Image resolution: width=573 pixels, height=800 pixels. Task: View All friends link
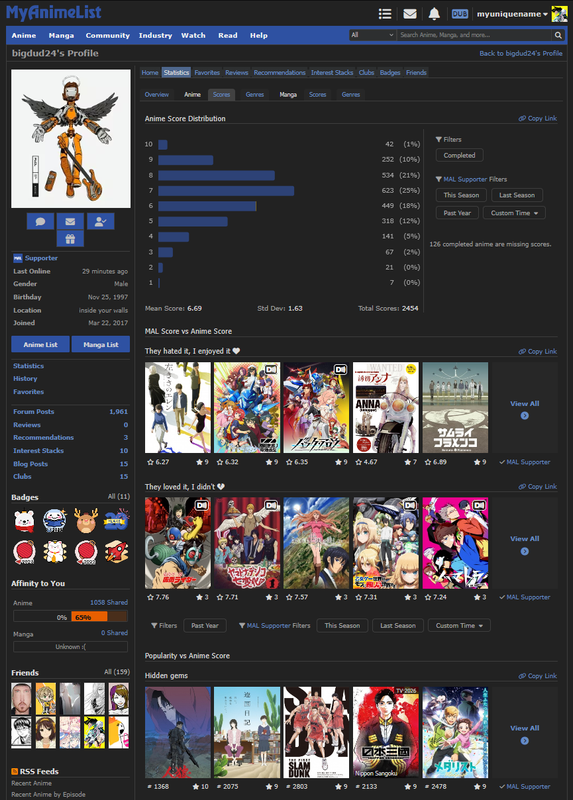[x=117, y=672]
